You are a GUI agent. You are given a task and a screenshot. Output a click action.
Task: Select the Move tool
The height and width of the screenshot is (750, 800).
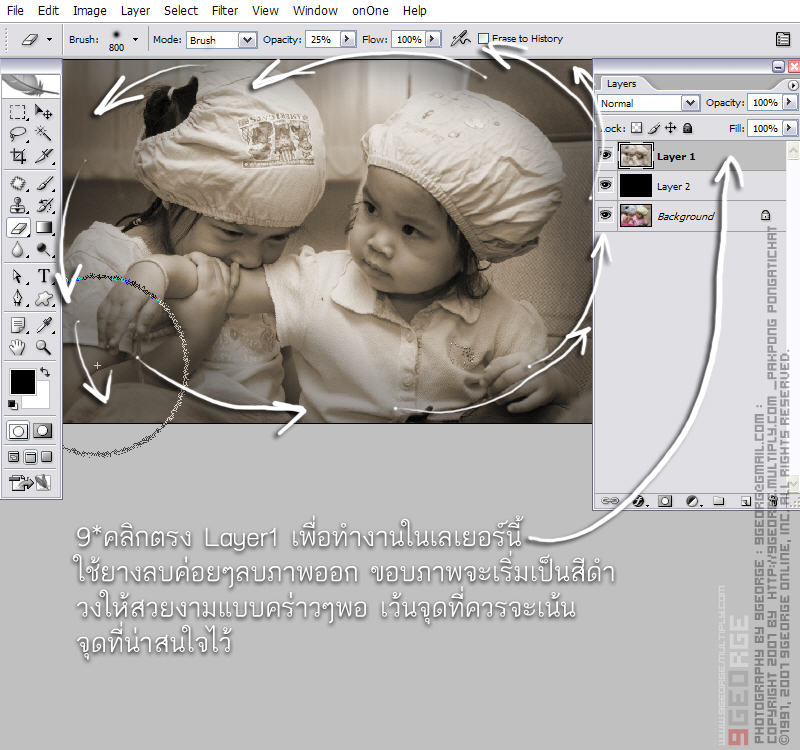tap(43, 112)
